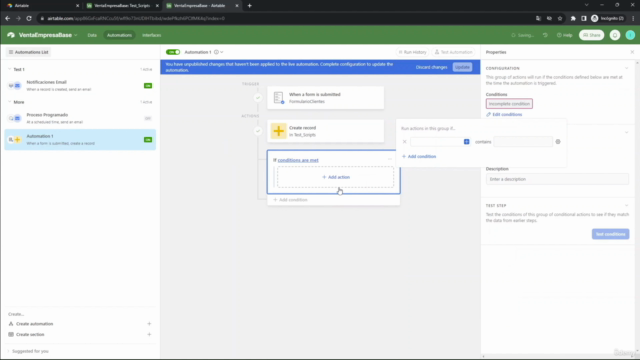
Task: Open the contains operator dropdown
Action: (483, 142)
